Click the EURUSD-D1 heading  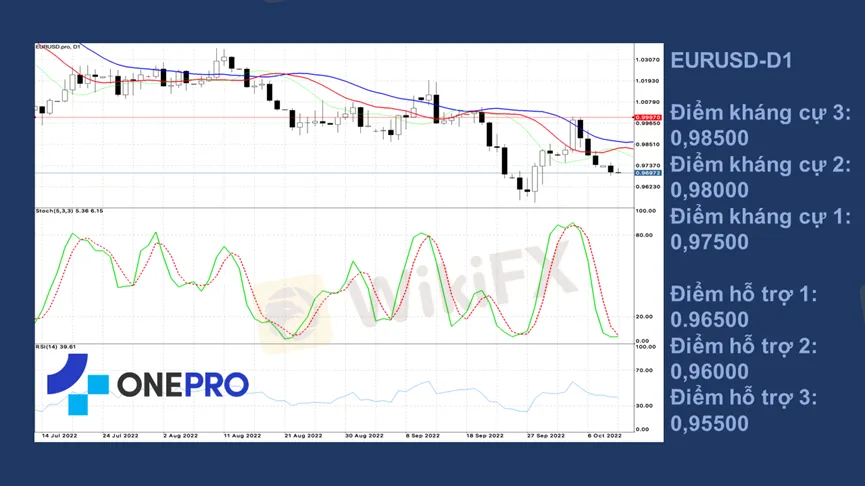click(731, 60)
